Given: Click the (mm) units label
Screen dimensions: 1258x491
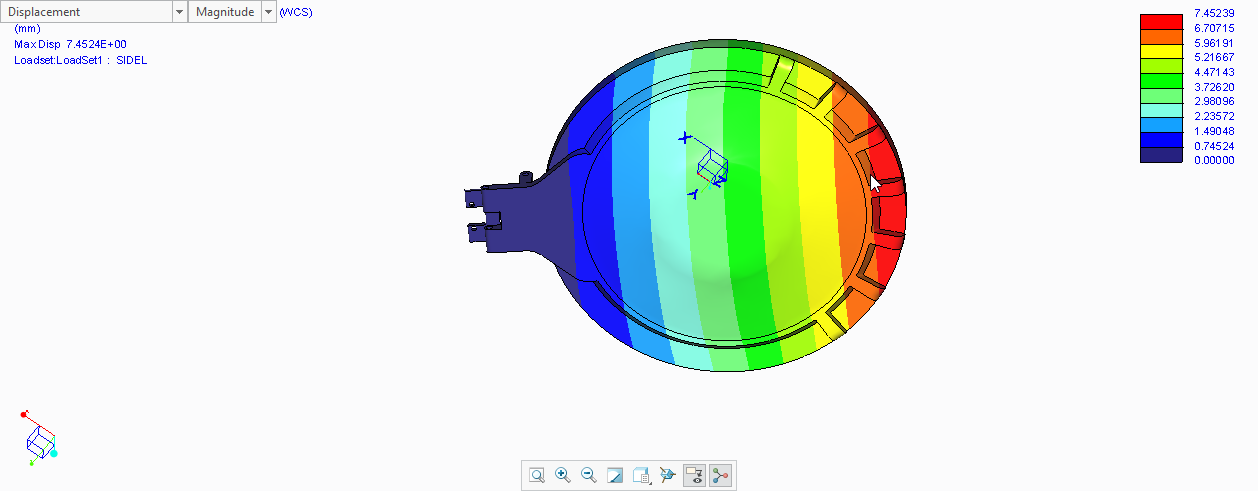Looking at the screenshot, I should pos(27,29).
